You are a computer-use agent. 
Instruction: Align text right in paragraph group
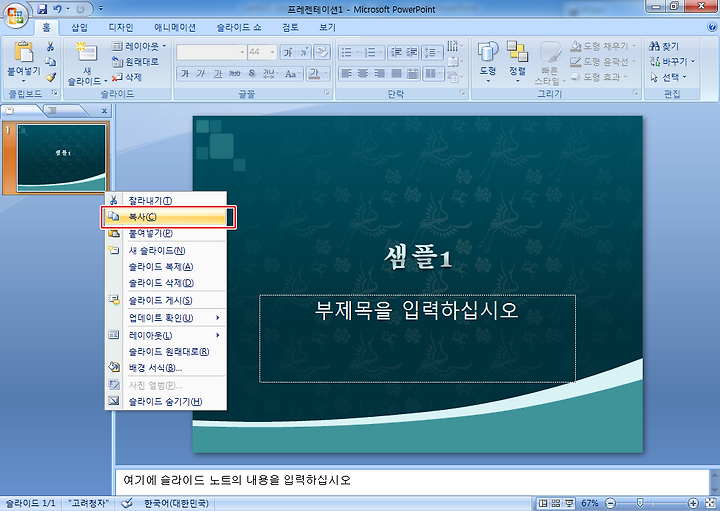pyautogui.click(x=379, y=73)
